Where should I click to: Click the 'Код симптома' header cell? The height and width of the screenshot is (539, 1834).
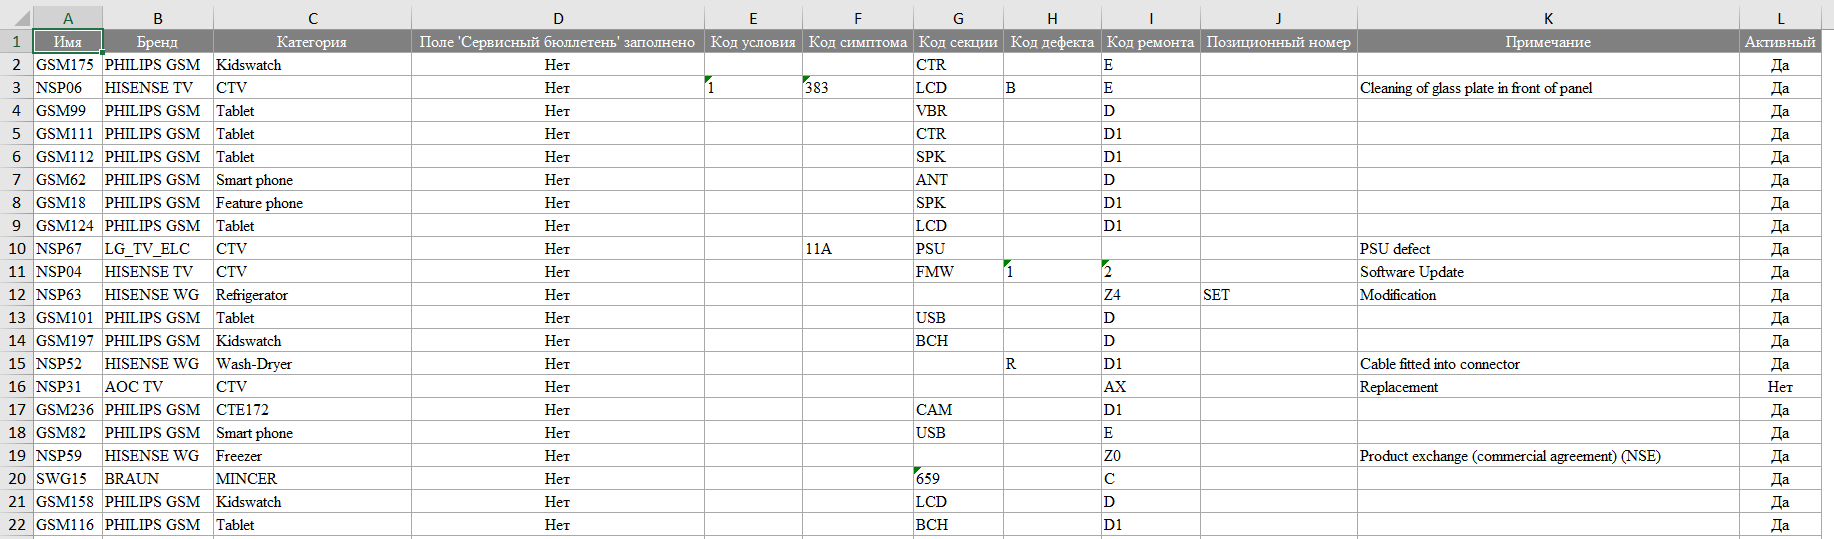858,41
